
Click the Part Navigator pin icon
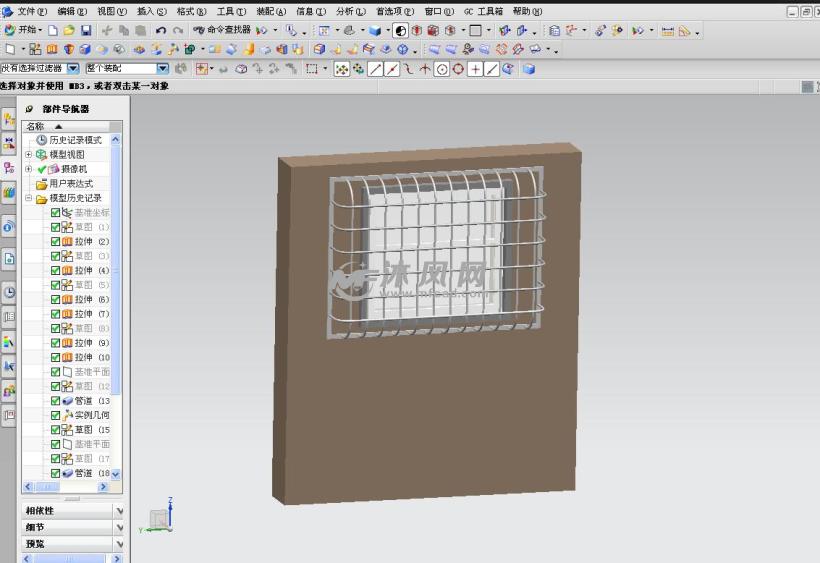tap(29, 109)
